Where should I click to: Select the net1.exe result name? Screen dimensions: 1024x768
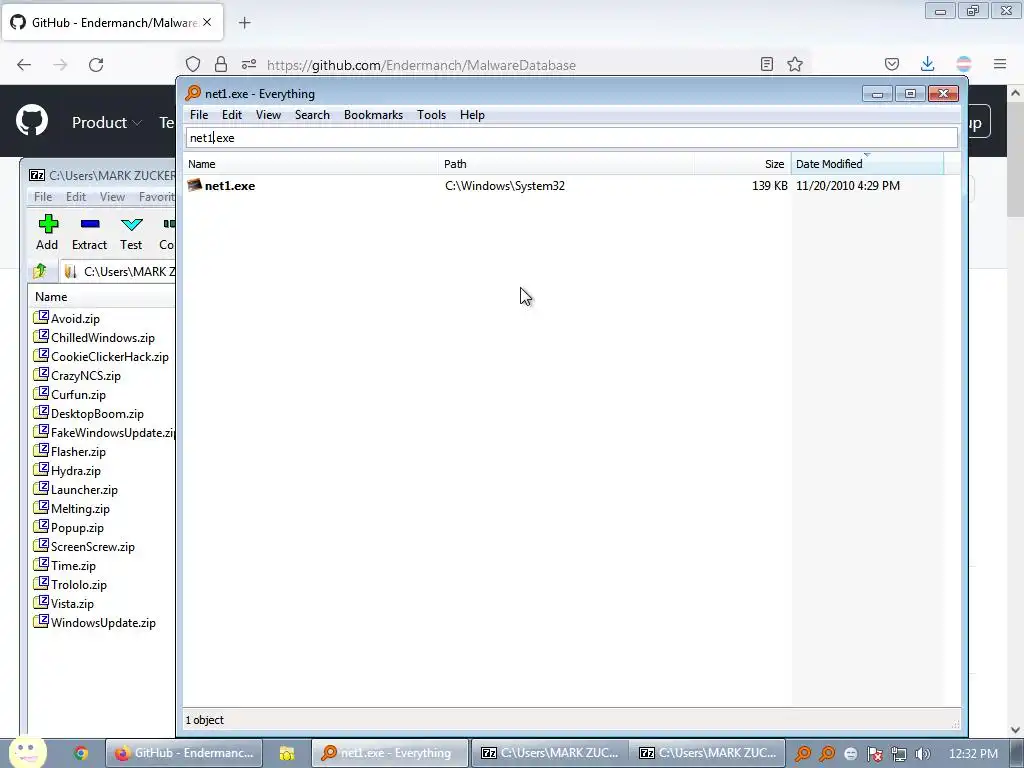tap(230, 186)
